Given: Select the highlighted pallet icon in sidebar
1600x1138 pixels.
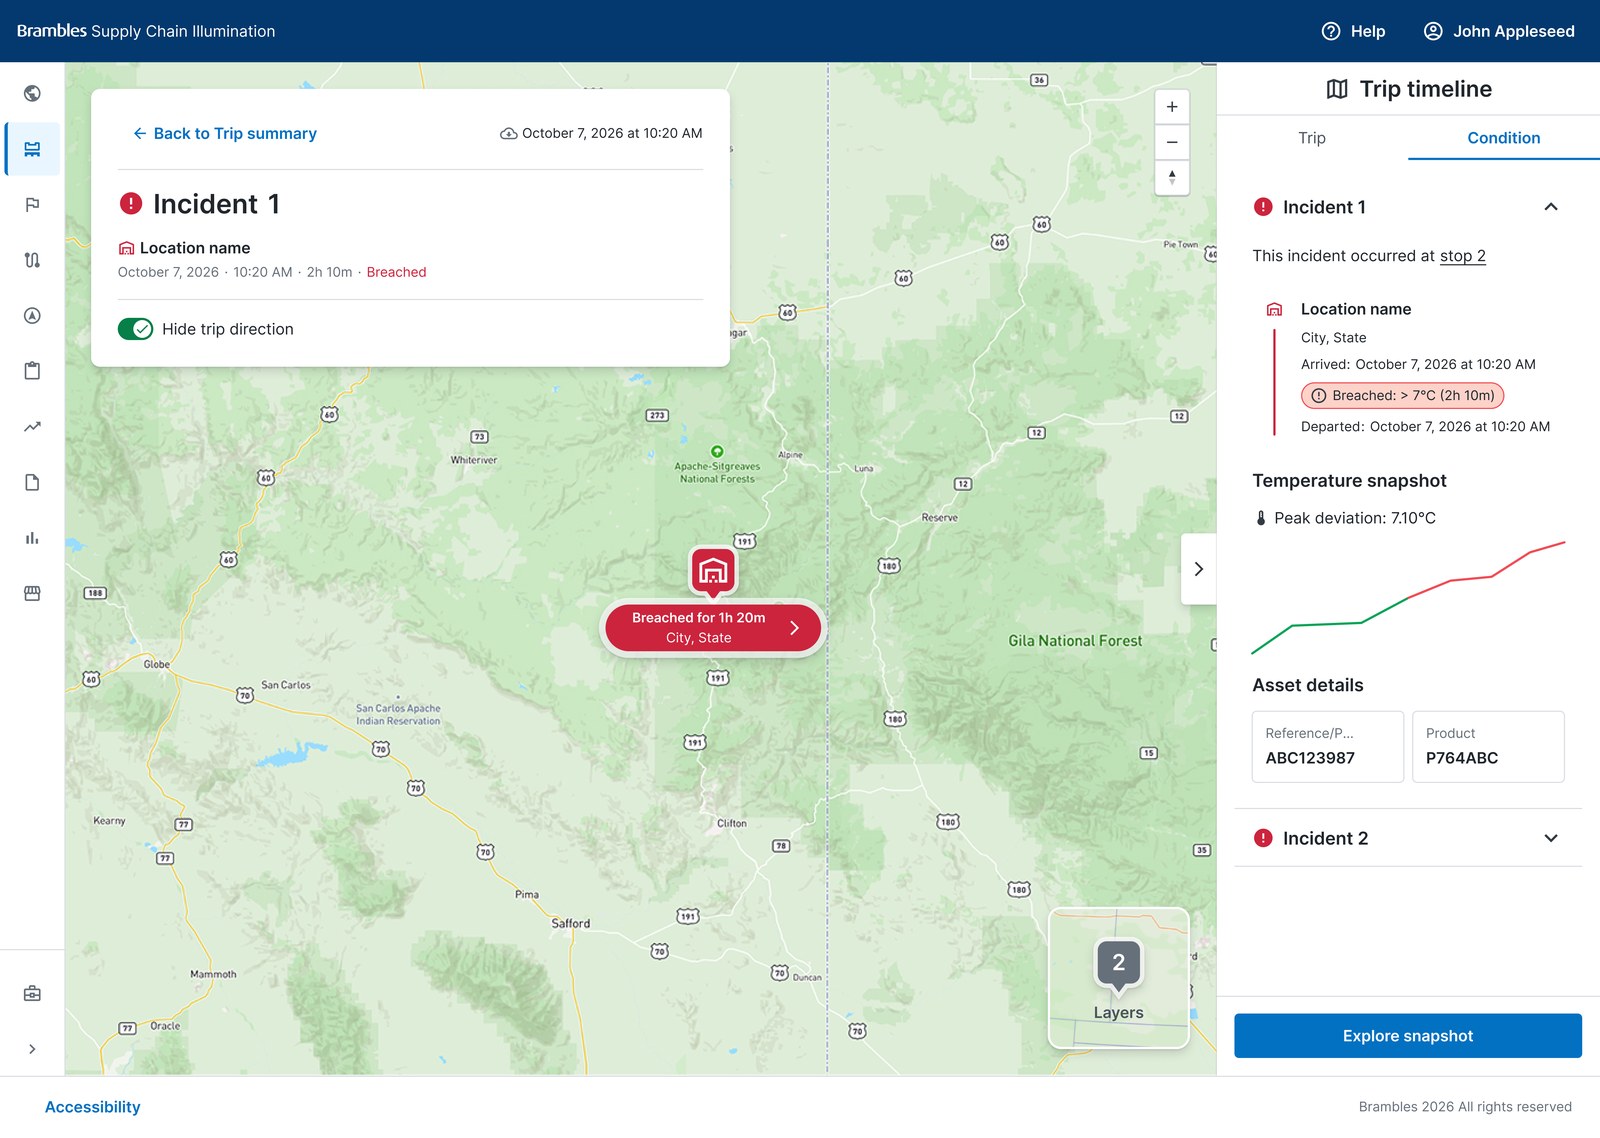Looking at the screenshot, I should (32, 149).
